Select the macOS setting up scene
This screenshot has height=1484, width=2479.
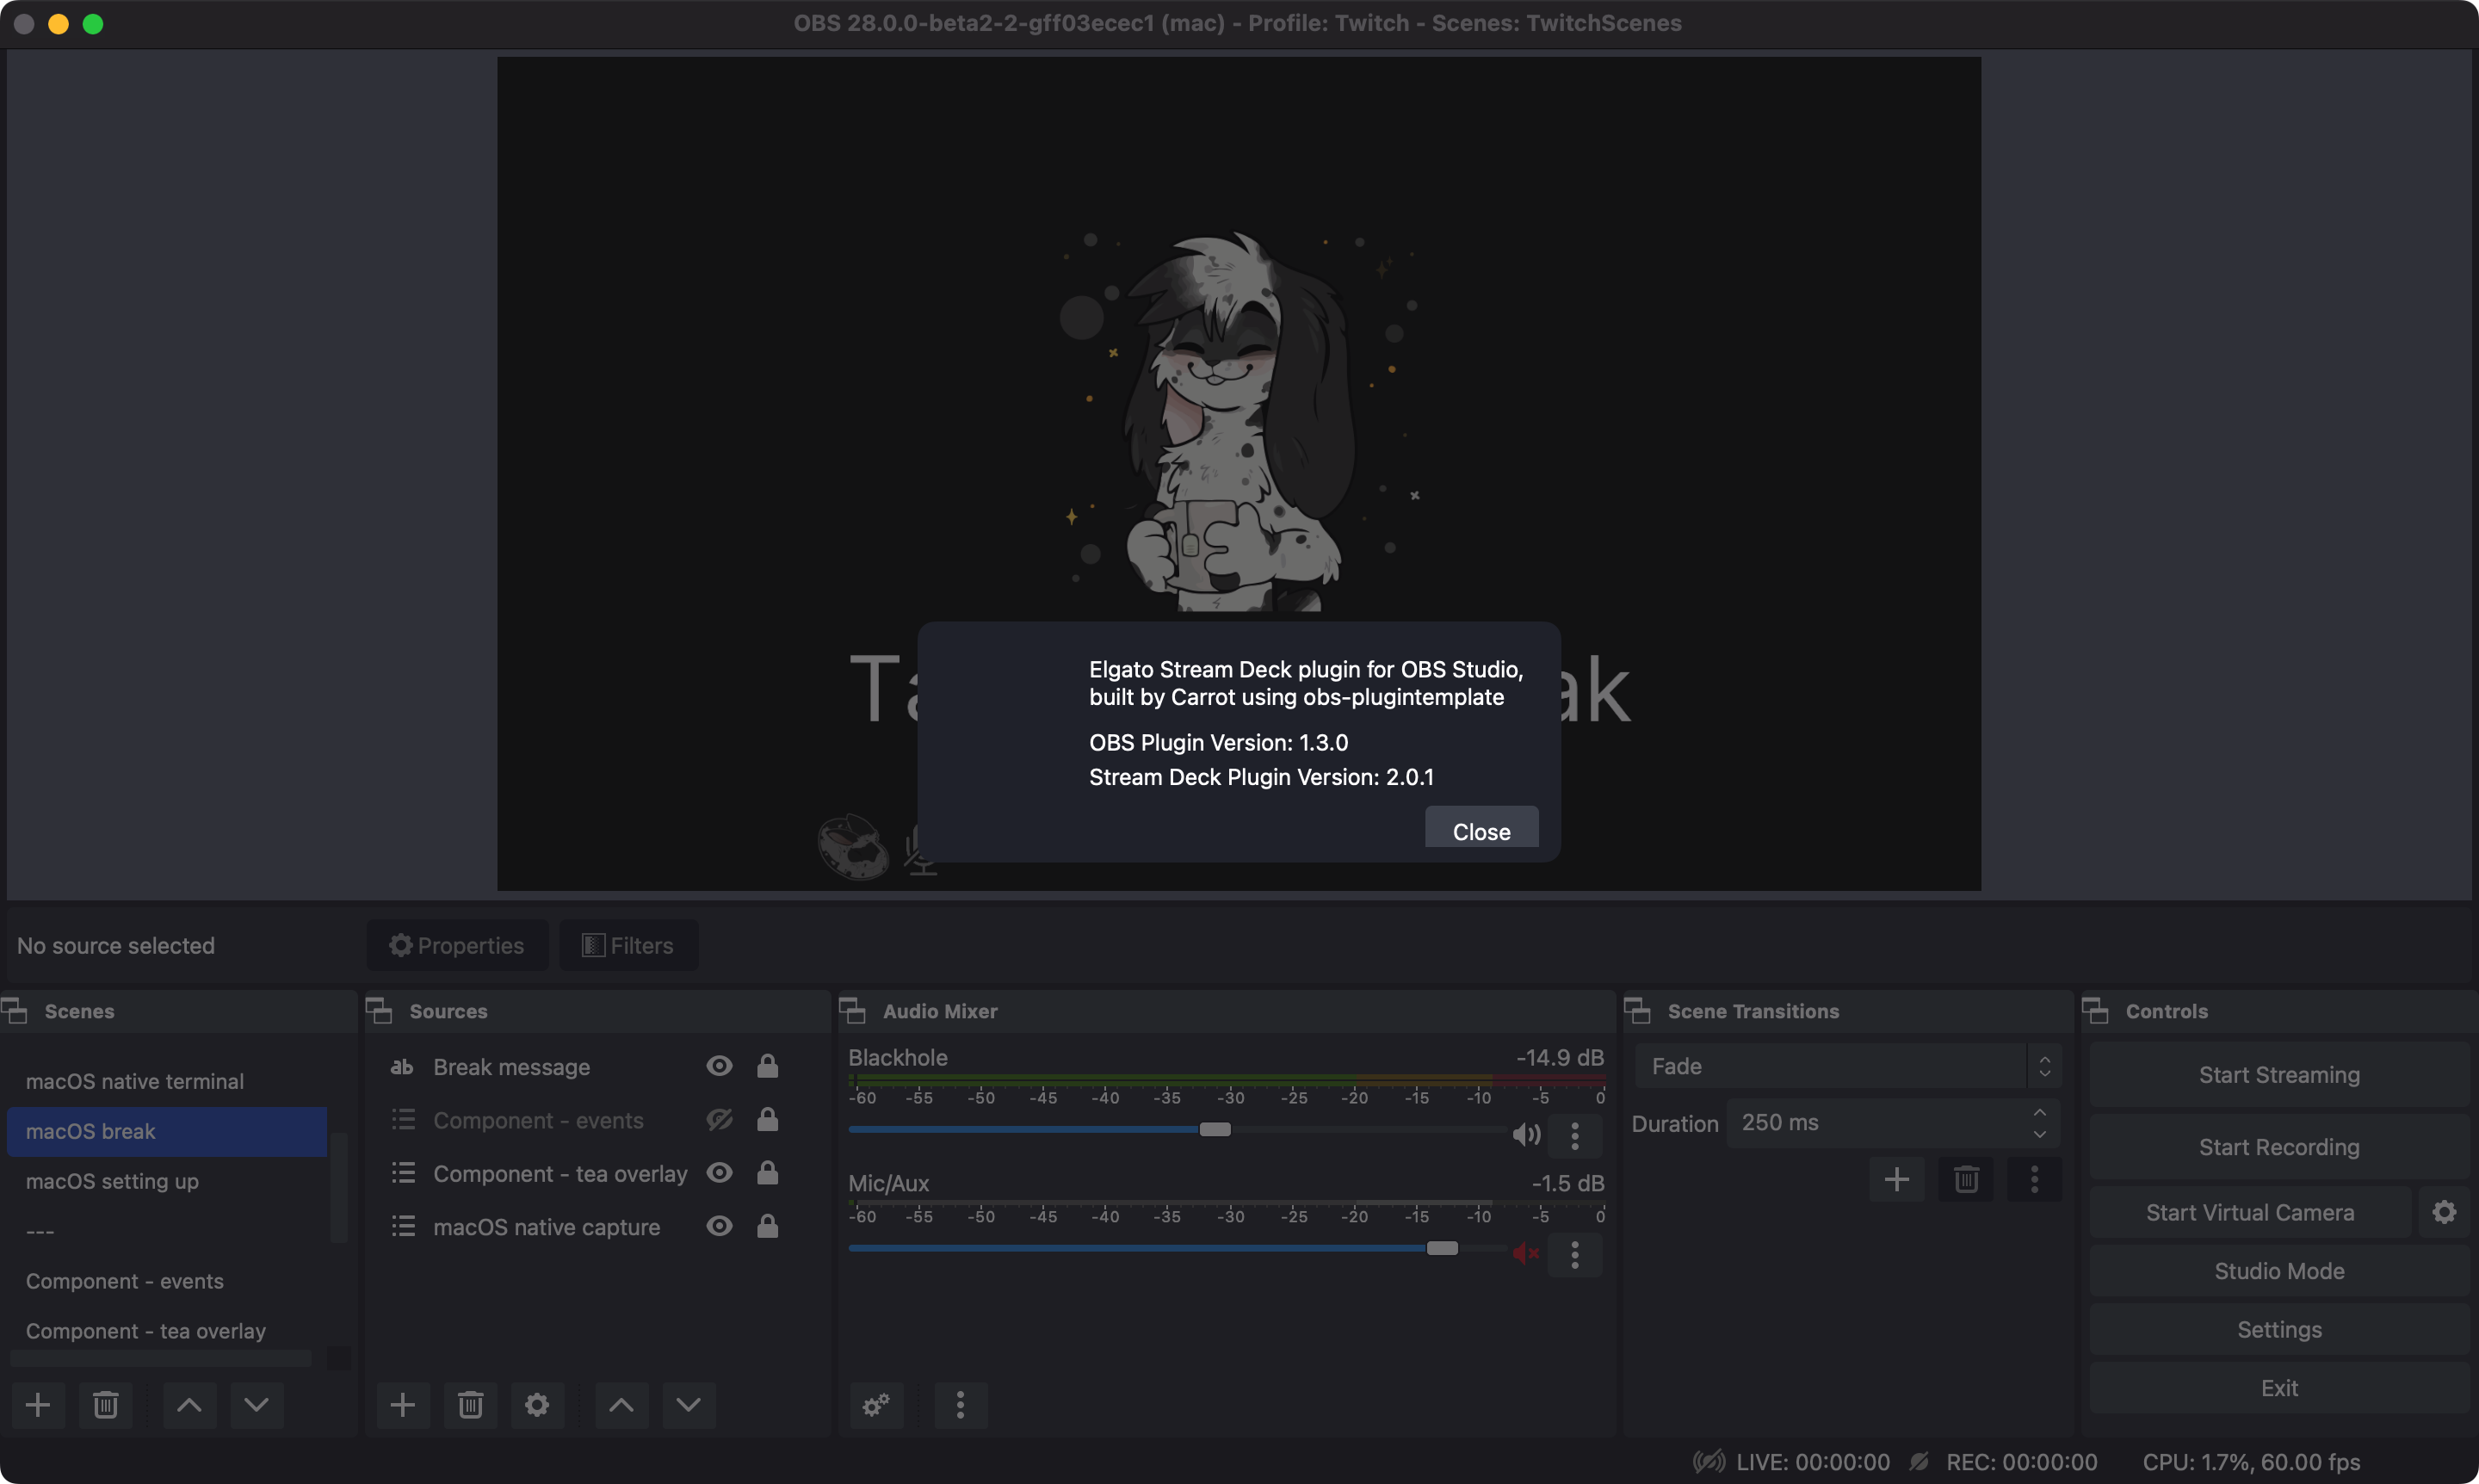coord(111,1180)
